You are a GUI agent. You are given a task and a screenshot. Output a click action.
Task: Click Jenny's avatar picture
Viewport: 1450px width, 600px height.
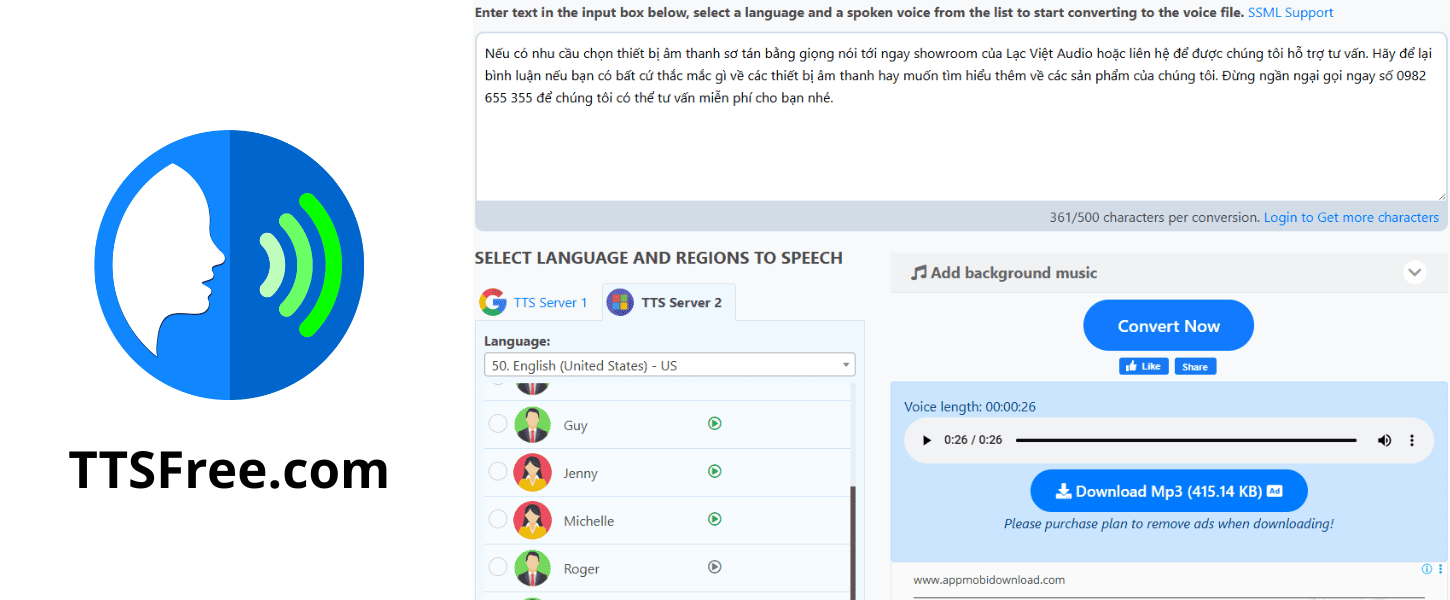[x=532, y=472]
